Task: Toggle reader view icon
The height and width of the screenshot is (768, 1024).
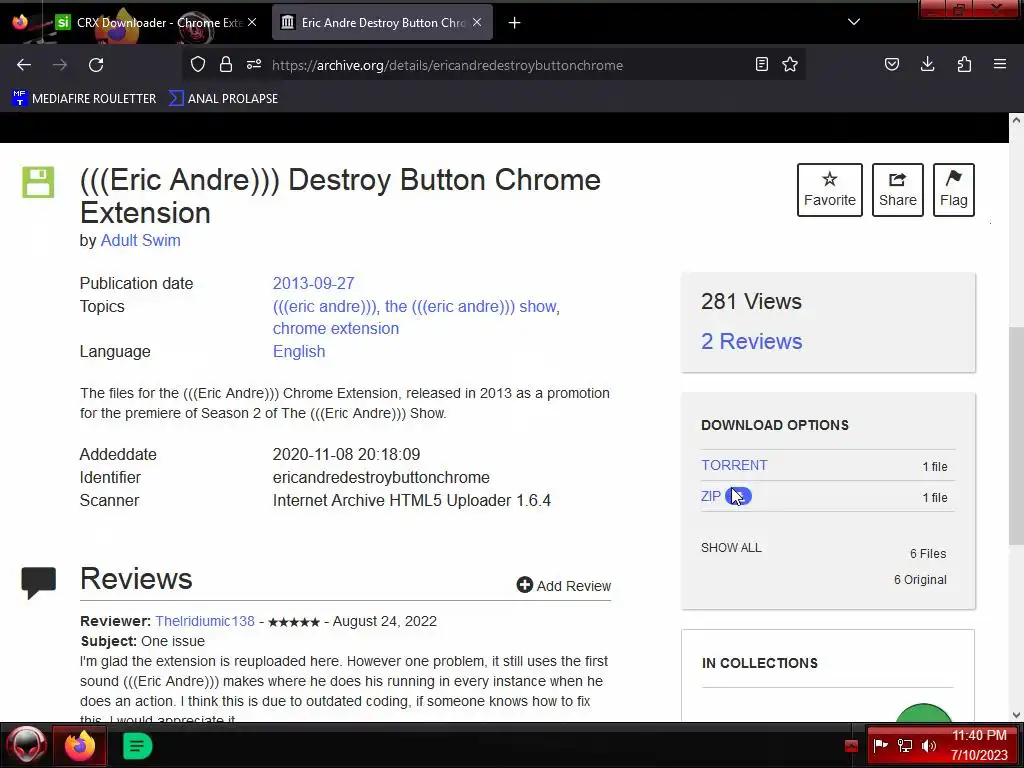Action: (761, 65)
